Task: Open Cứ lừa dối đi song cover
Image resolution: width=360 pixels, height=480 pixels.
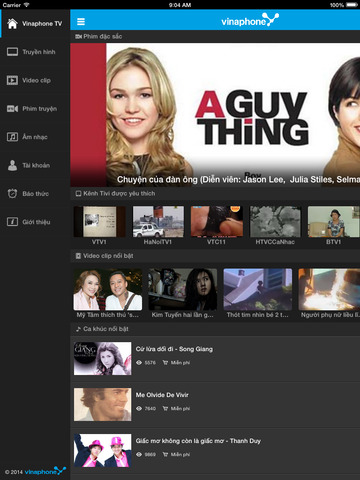Action: click(x=103, y=358)
